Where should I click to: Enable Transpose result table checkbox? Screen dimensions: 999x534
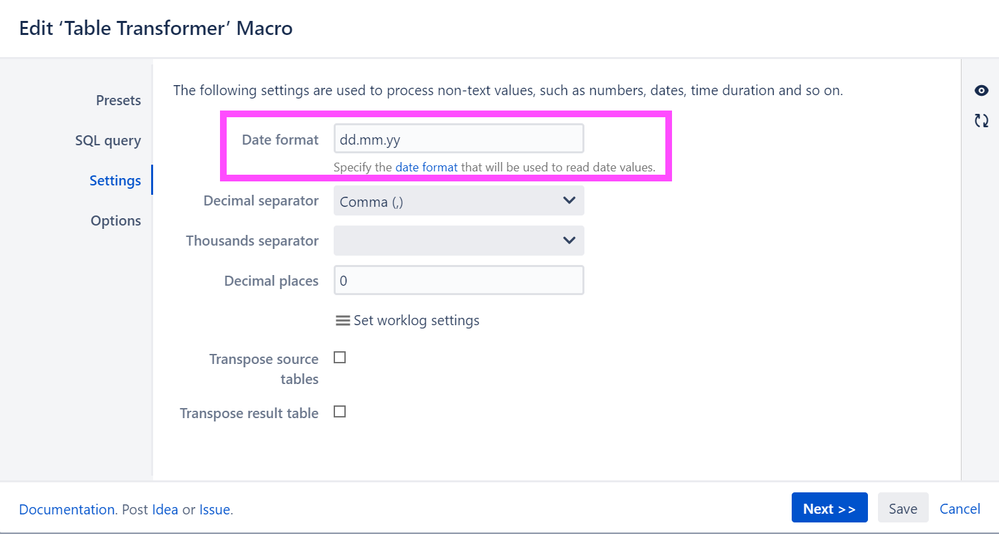(340, 412)
